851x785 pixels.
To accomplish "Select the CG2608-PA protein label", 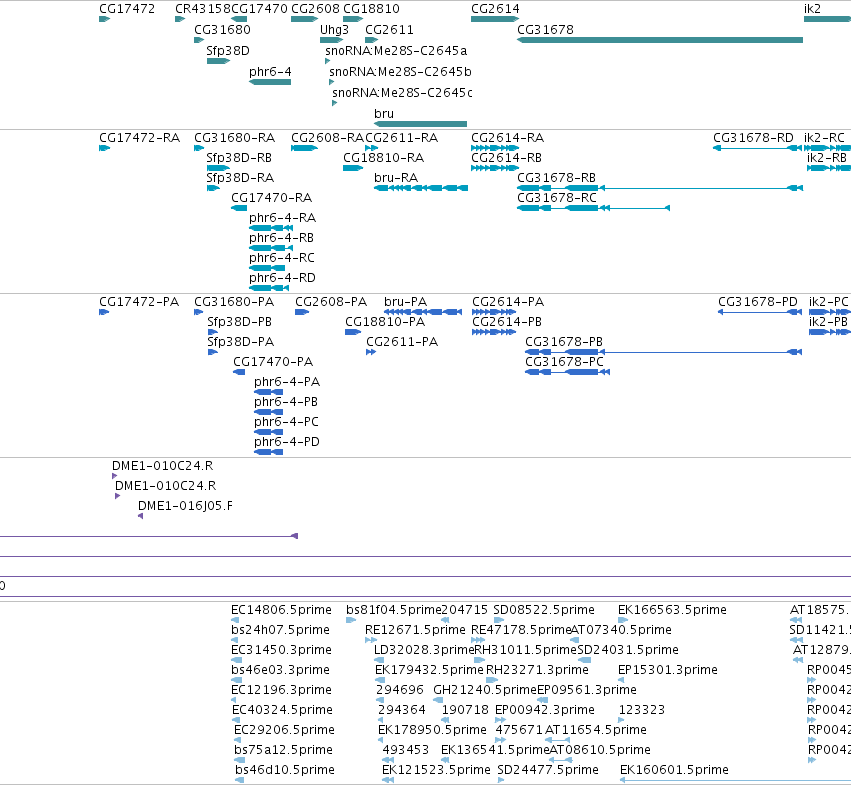I will (331, 302).
